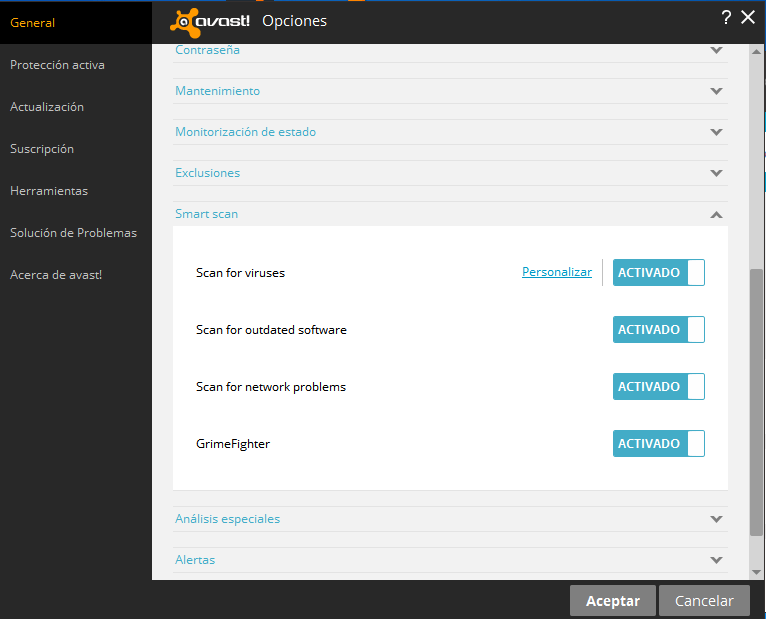Click the scrollbar up arrow
The width and height of the screenshot is (766, 619).
(x=756, y=51)
